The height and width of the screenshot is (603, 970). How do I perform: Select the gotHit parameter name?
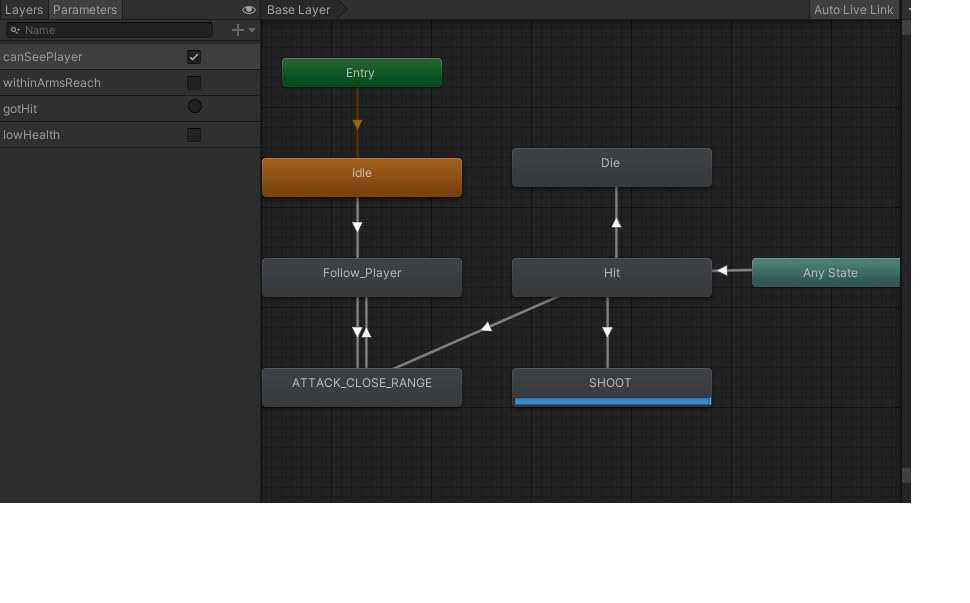(20, 109)
